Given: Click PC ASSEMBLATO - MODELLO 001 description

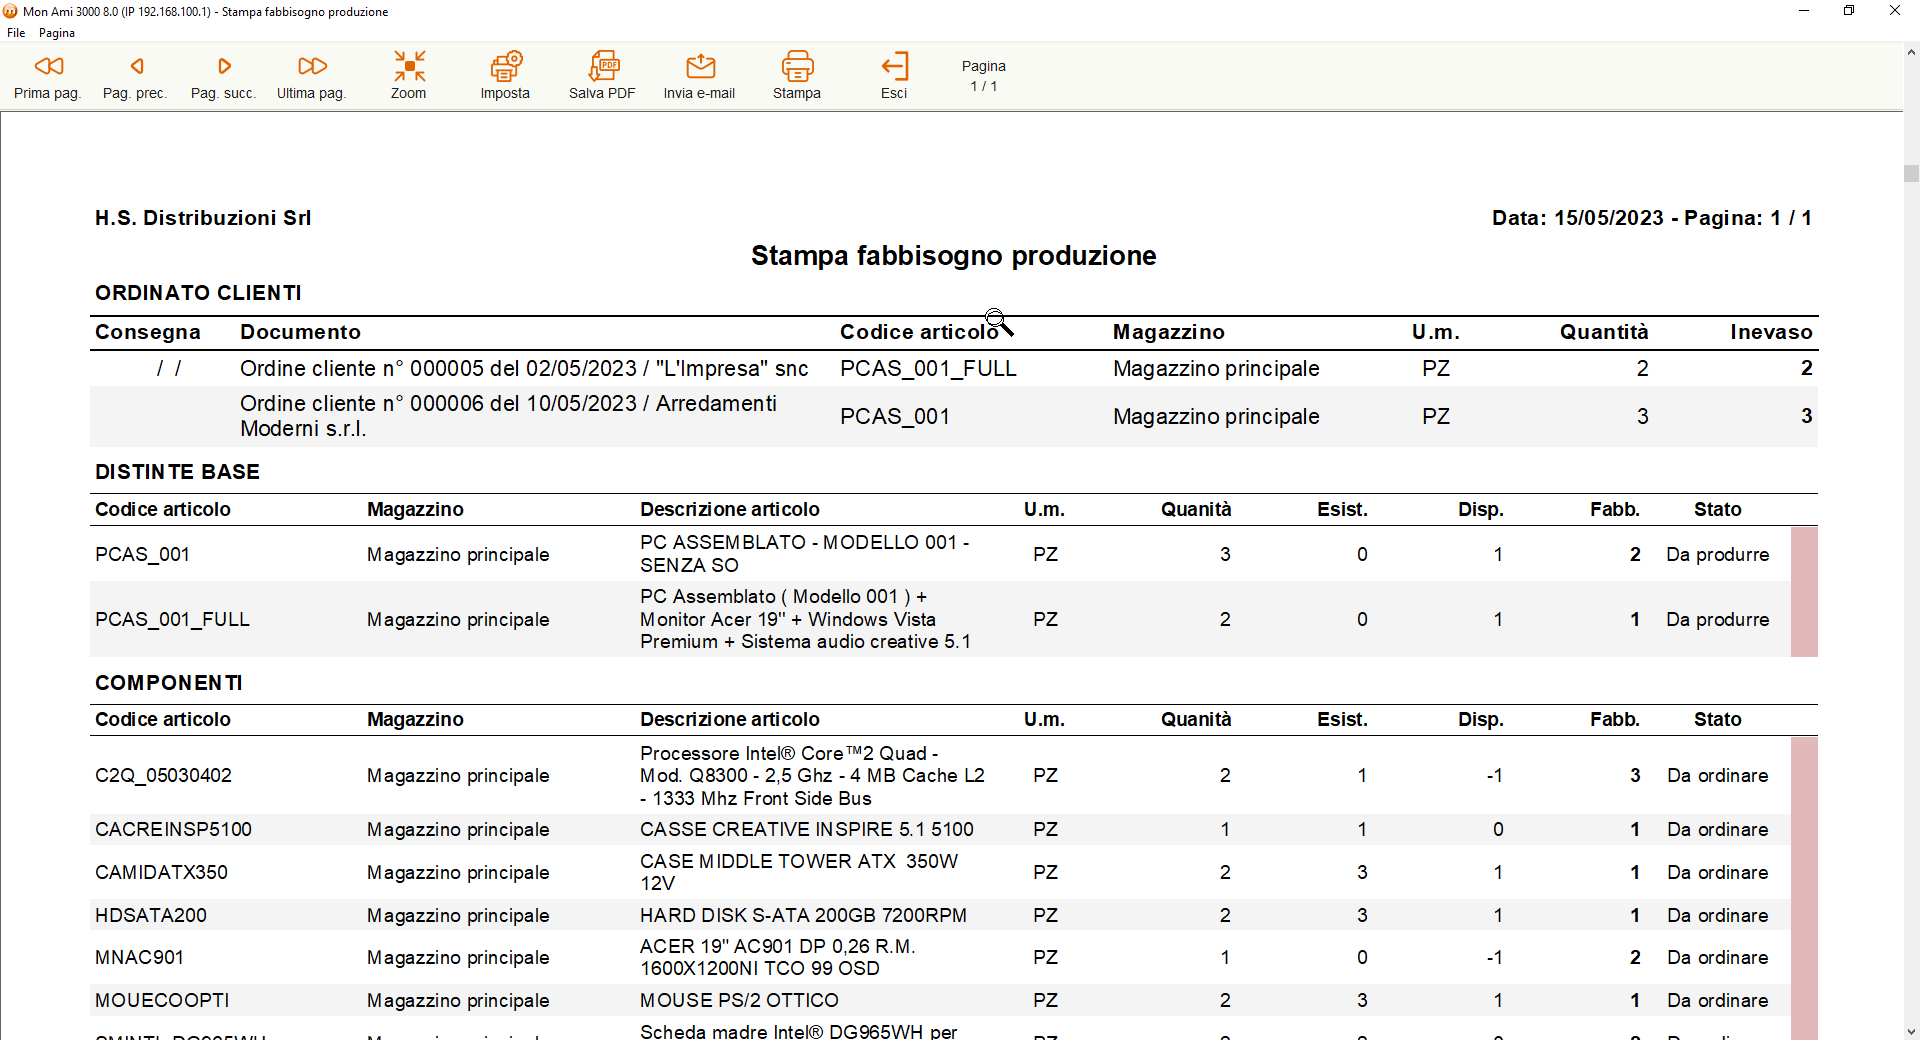Looking at the screenshot, I should tap(804, 554).
